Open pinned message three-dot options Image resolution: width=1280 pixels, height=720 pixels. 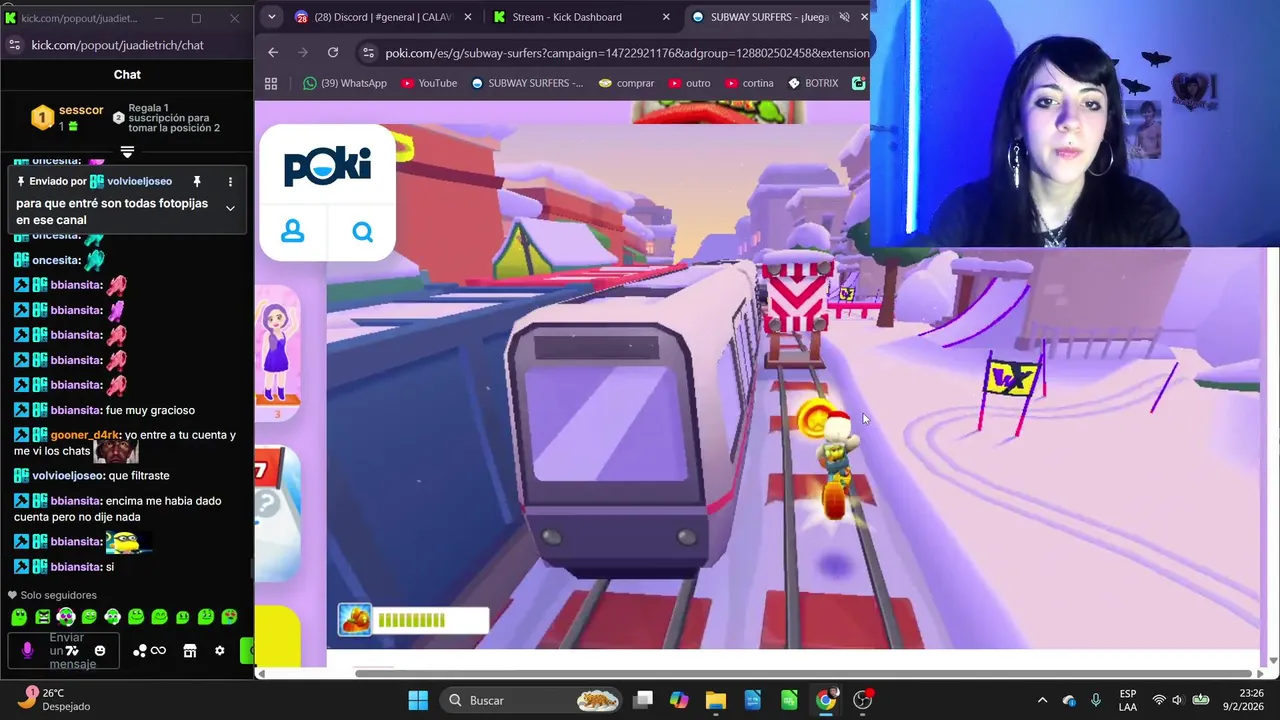pyautogui.click(x=230, y=181)
